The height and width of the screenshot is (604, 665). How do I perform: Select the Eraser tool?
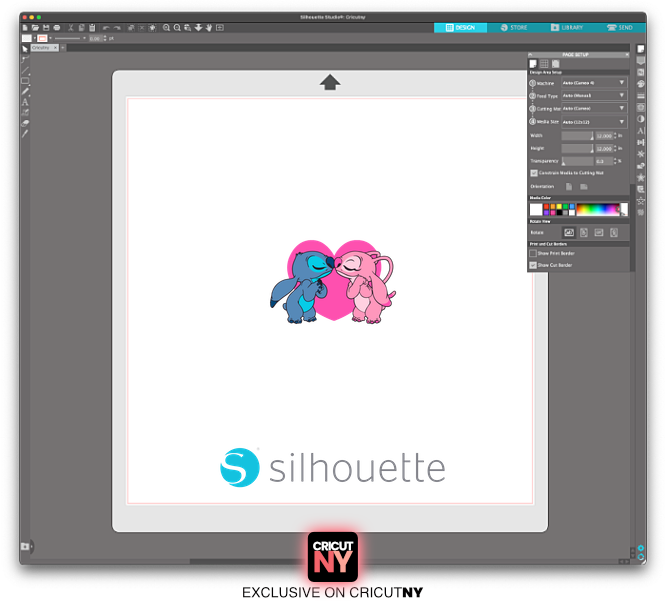pos(25,123)
